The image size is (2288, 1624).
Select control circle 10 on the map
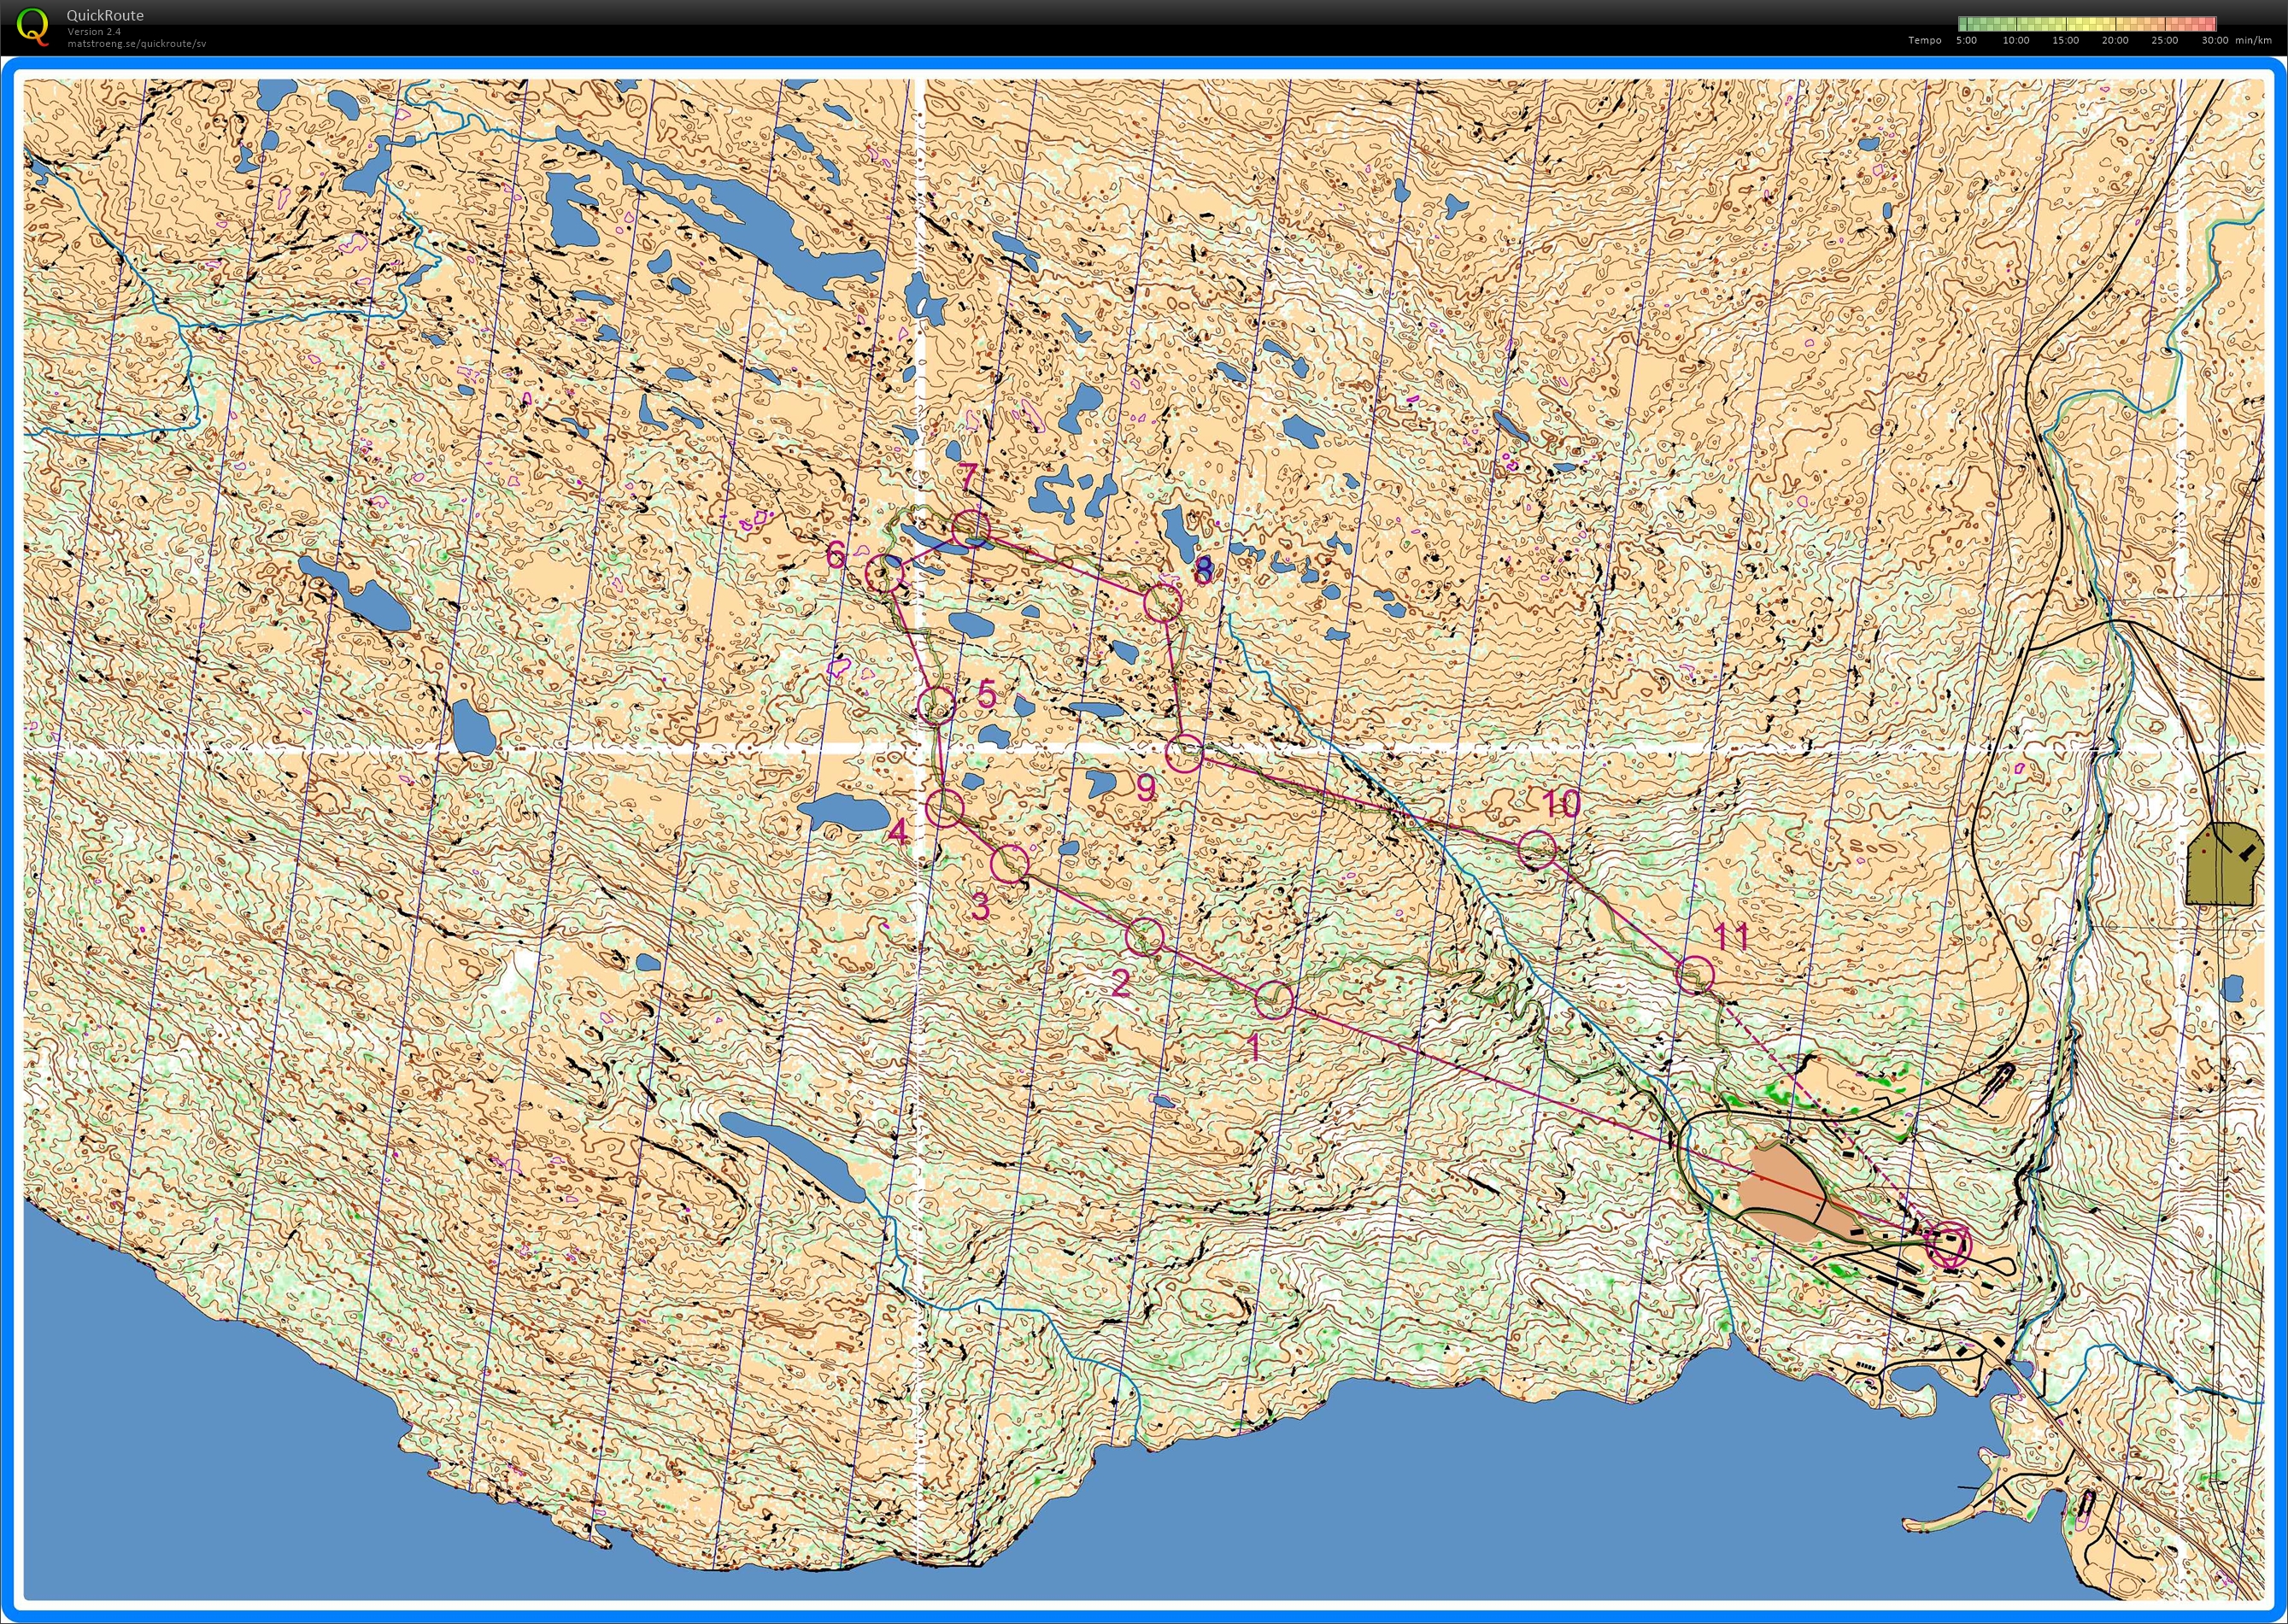tap(1537, 849)
